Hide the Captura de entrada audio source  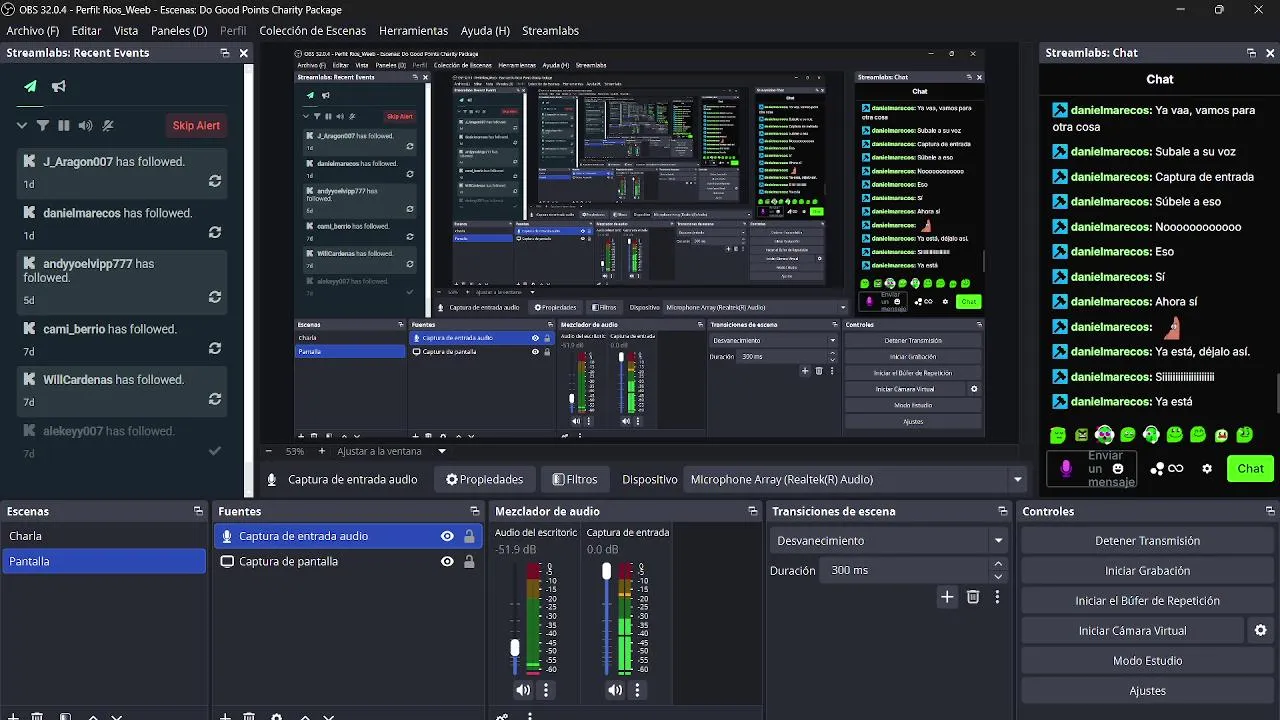click(447, 536)
